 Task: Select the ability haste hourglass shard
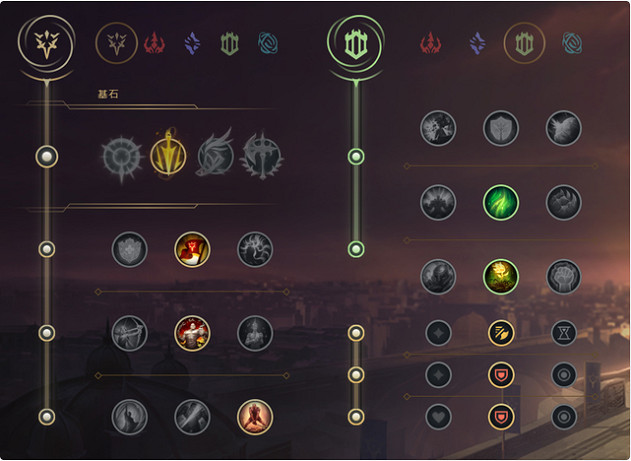point(563,333)
